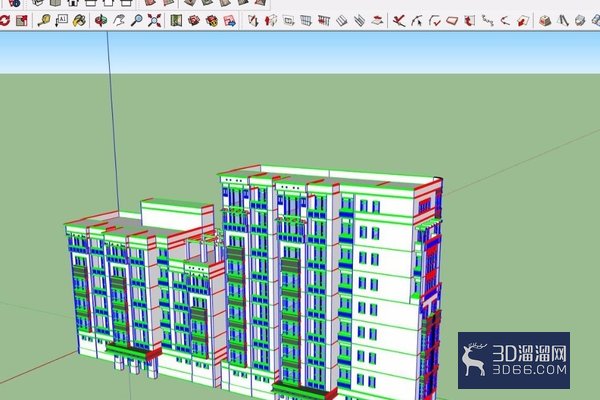Click the red stacked layers plugin icon
The width and height of the screenshot is (600, 400).
coord(377,20)
